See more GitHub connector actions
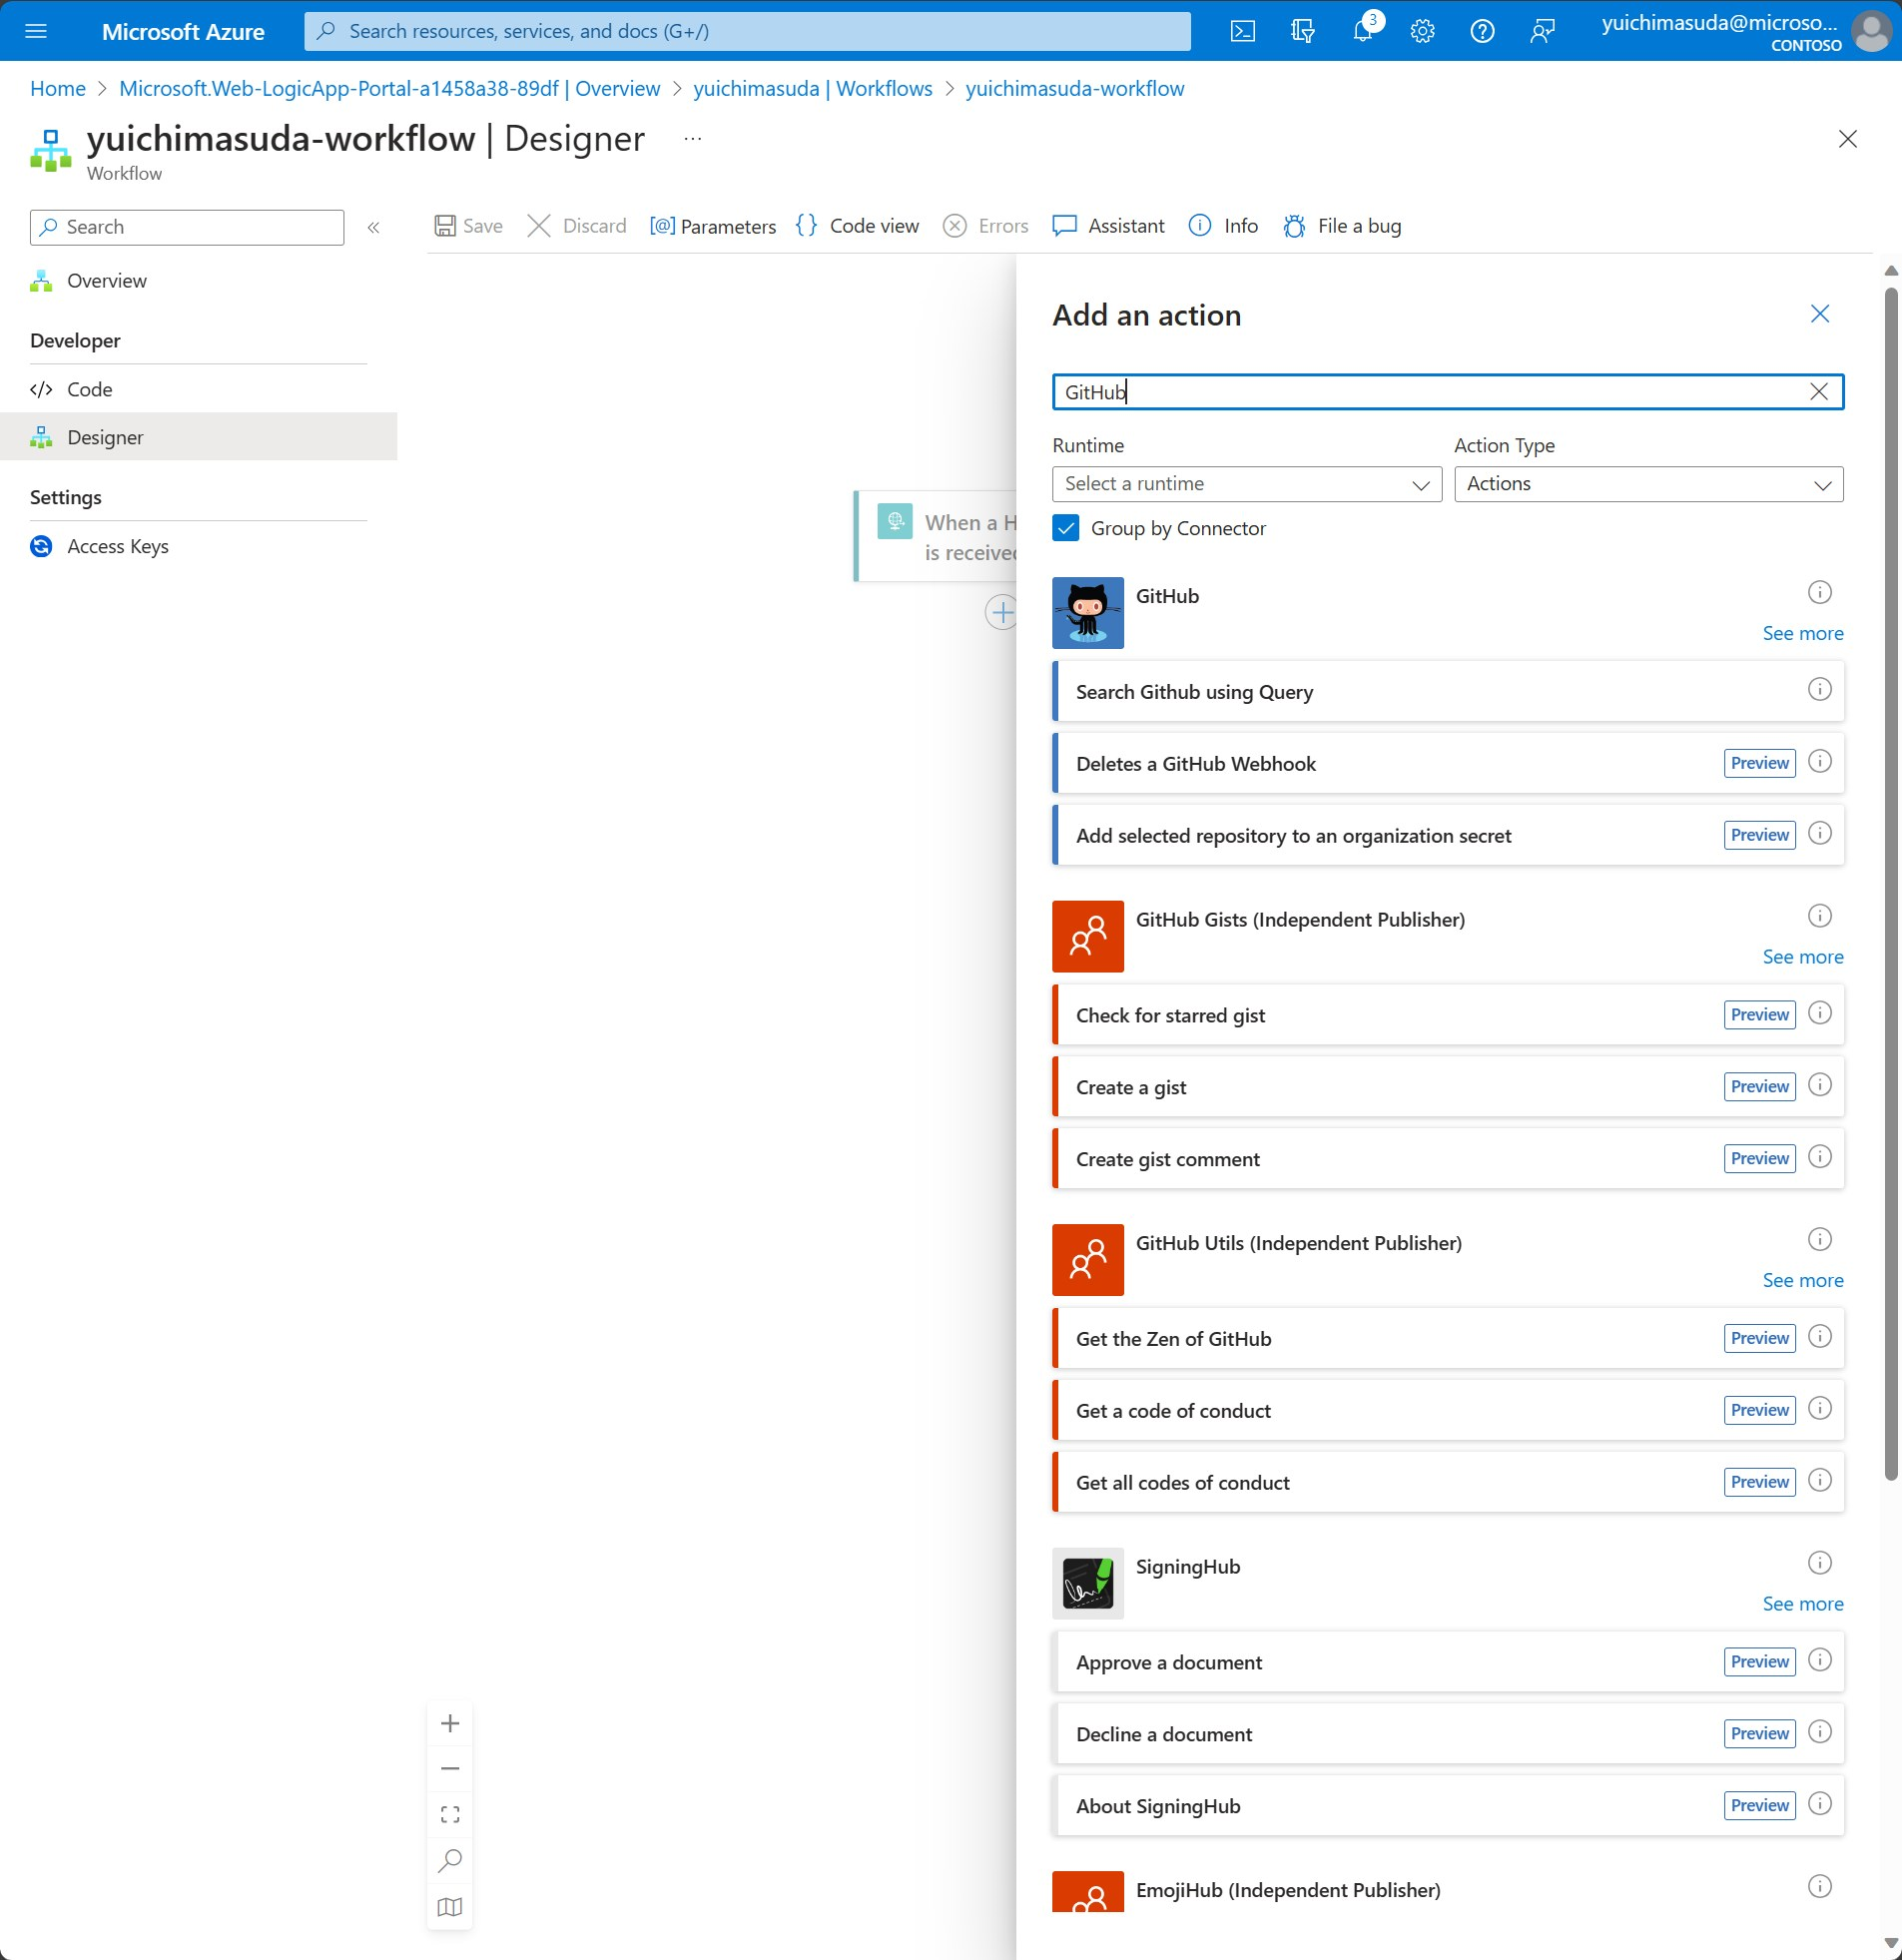Screen dimensions: 1902x1960 click(1802, 633)
